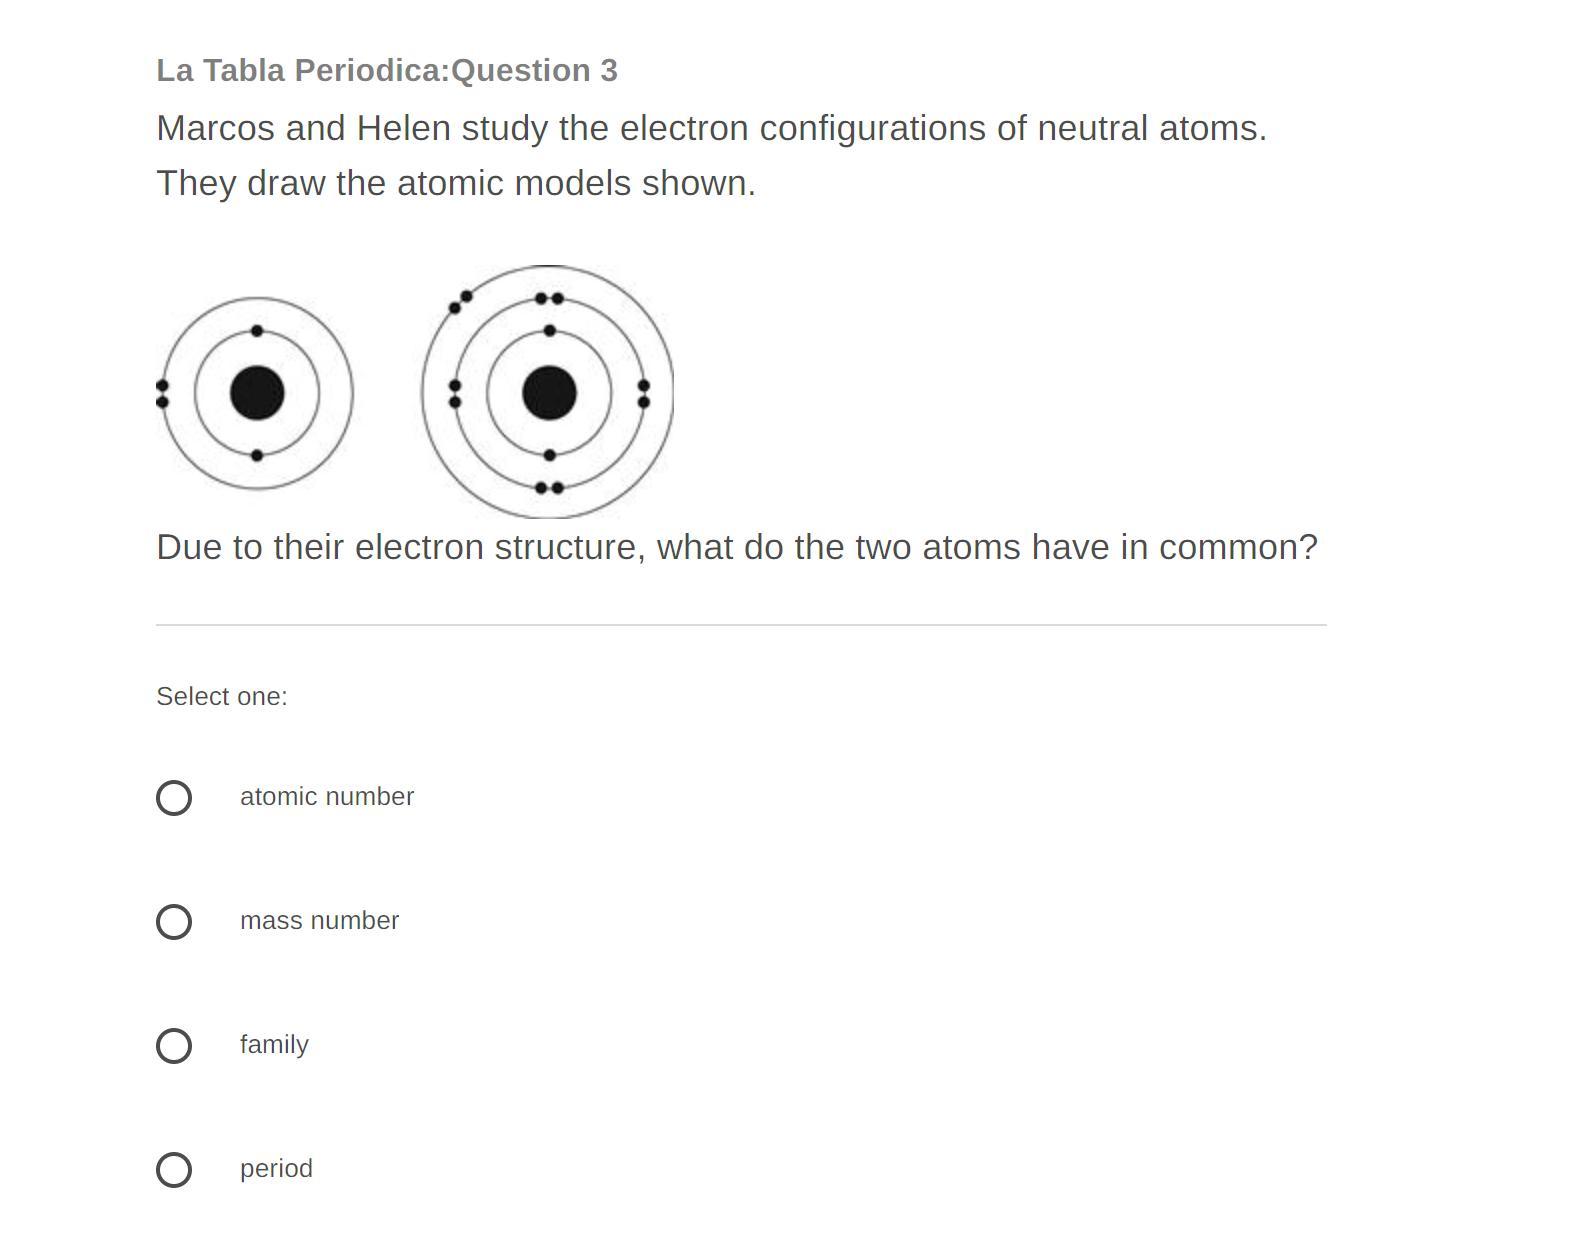The height and width of the screenshot is (1244, 1569).
Task: Select the 'atomic number' radio button
Action: 174,797
